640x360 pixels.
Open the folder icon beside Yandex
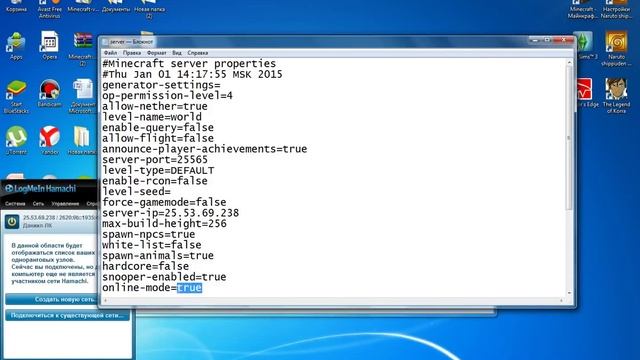(x=83, y=140)
